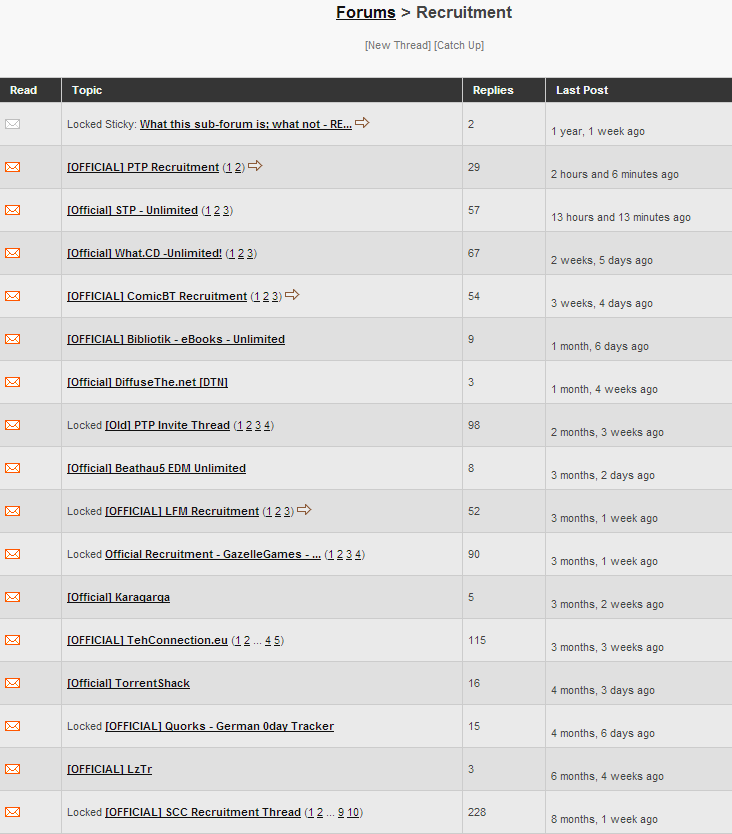Open the [Official] What.CD -Unlimited! thread
Viewport: 732px width, 834px height.
(145, 254)
